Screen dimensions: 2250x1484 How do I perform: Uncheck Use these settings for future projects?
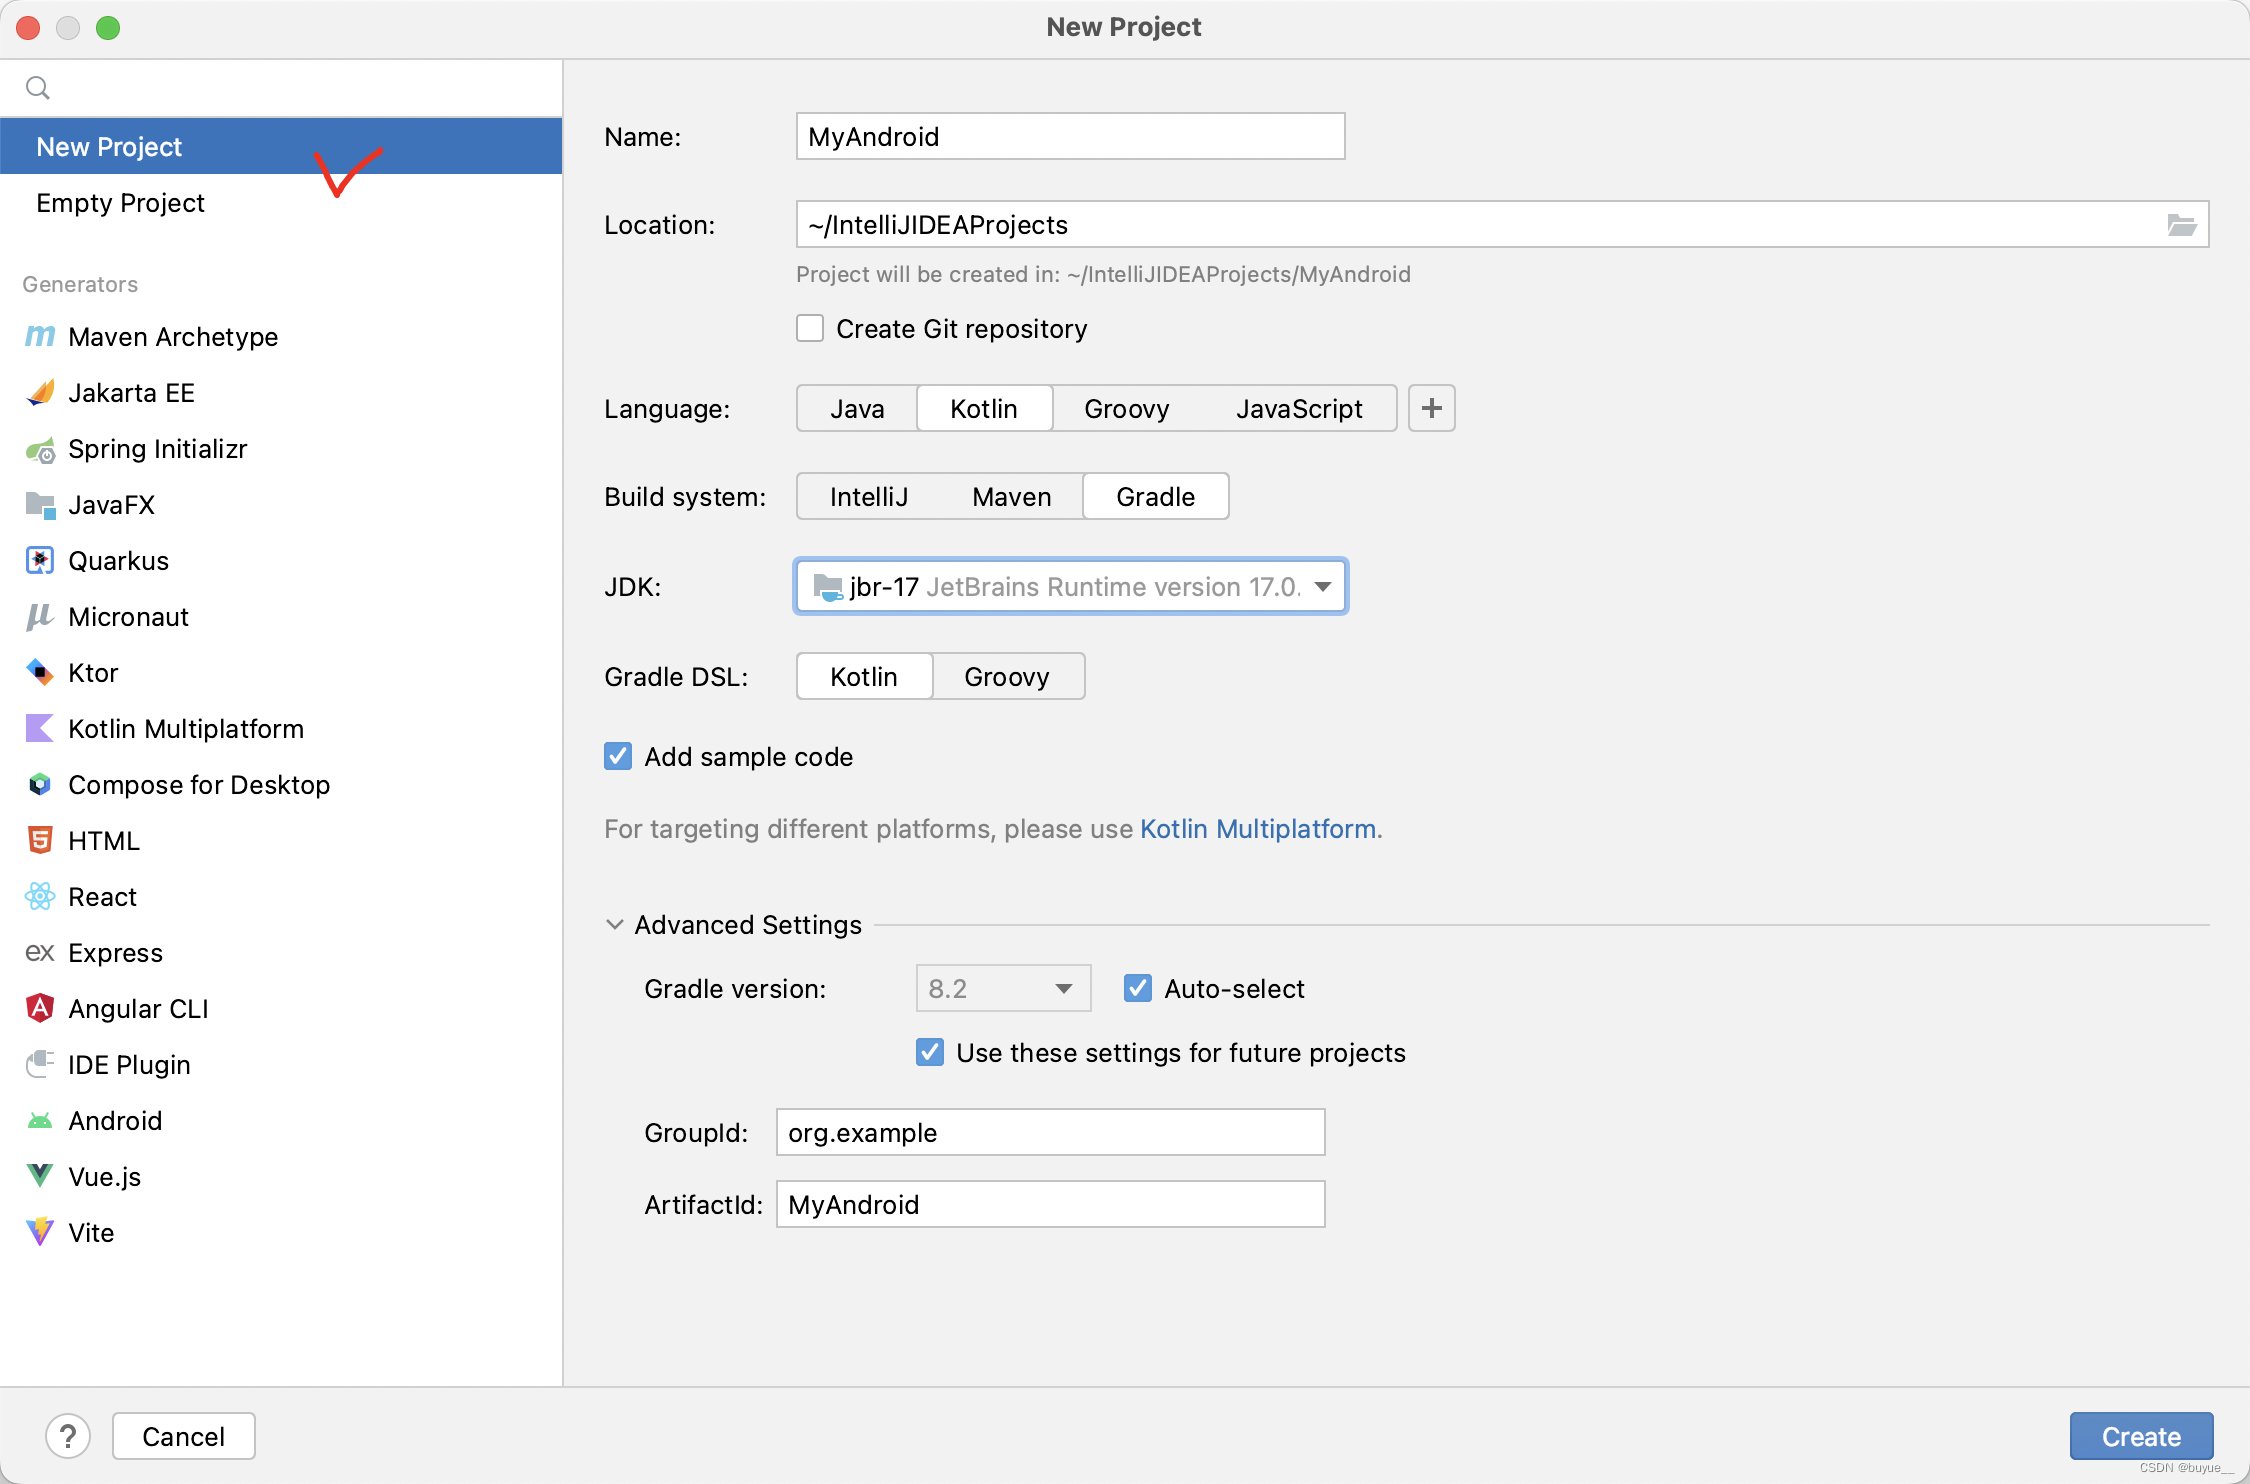[x=930, y=1053]
